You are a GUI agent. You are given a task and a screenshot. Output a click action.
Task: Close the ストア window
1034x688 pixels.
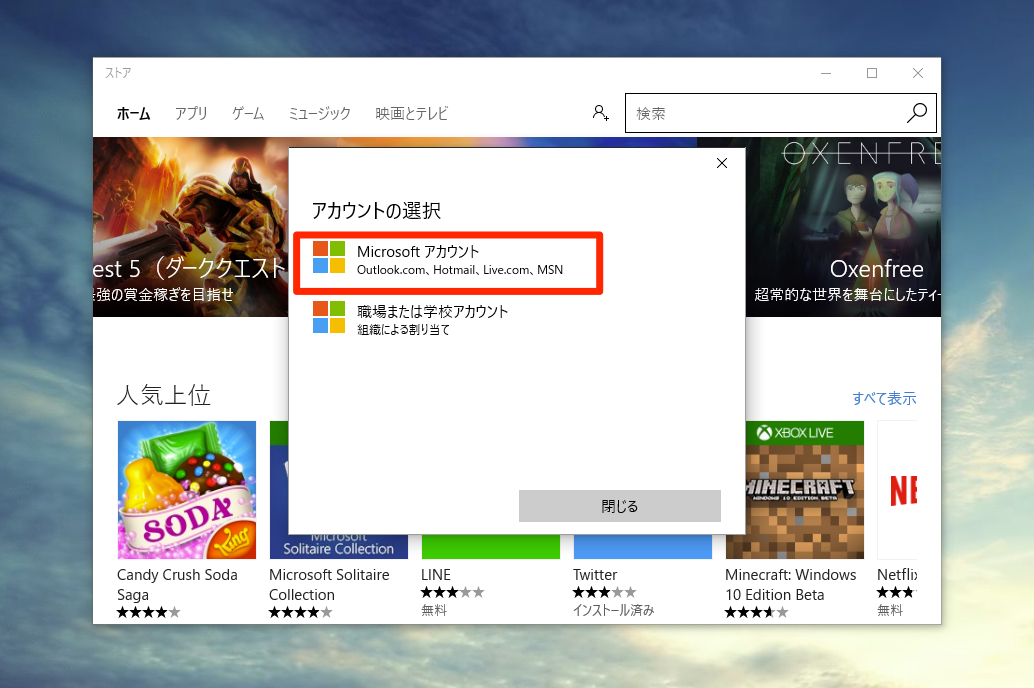pos(918,73)
